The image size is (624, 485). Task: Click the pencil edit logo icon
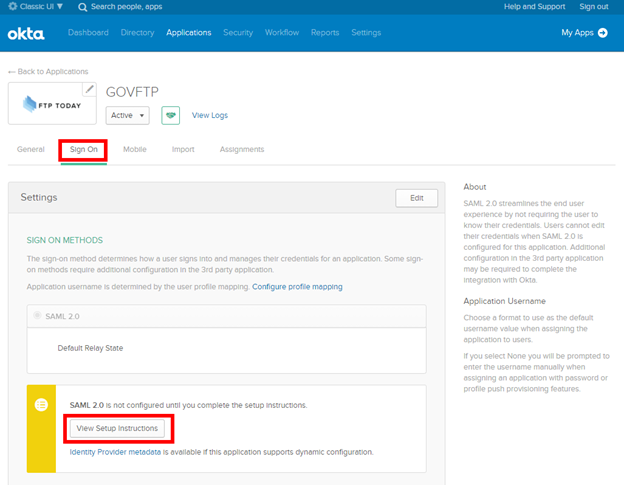pyautogui.click(x=89, y=90)
